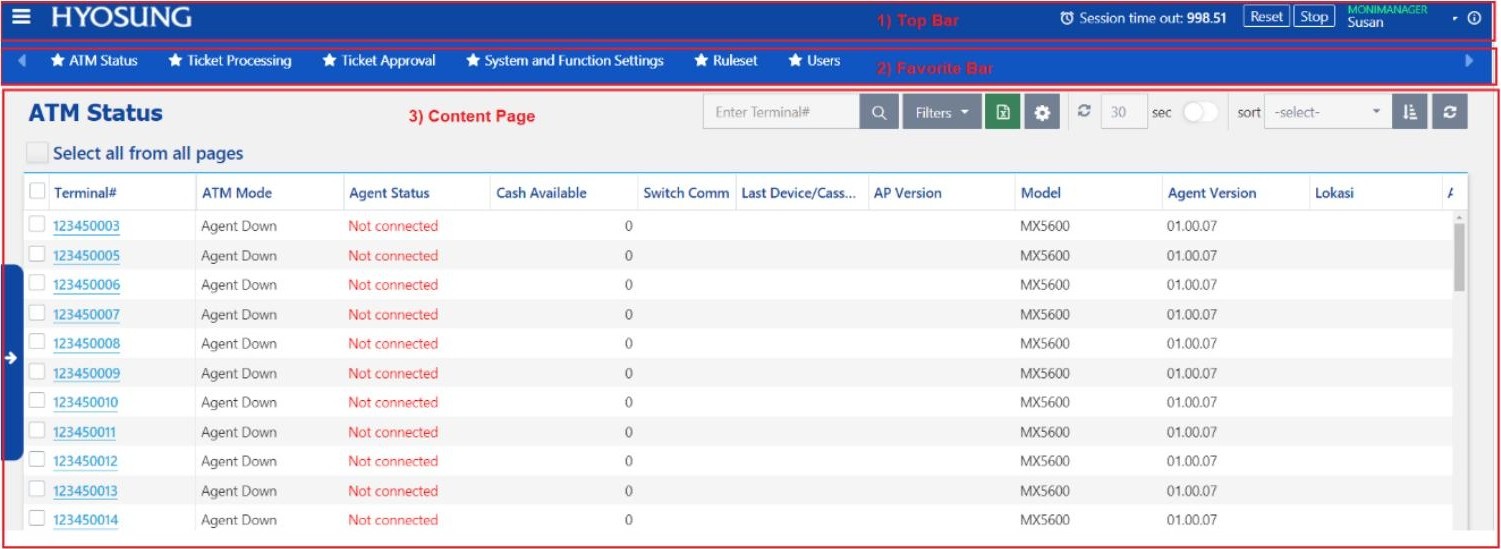Click 'Not connected' in row 123450003
The width and height of the screenshot is (1501, 549).
point(393,226)
